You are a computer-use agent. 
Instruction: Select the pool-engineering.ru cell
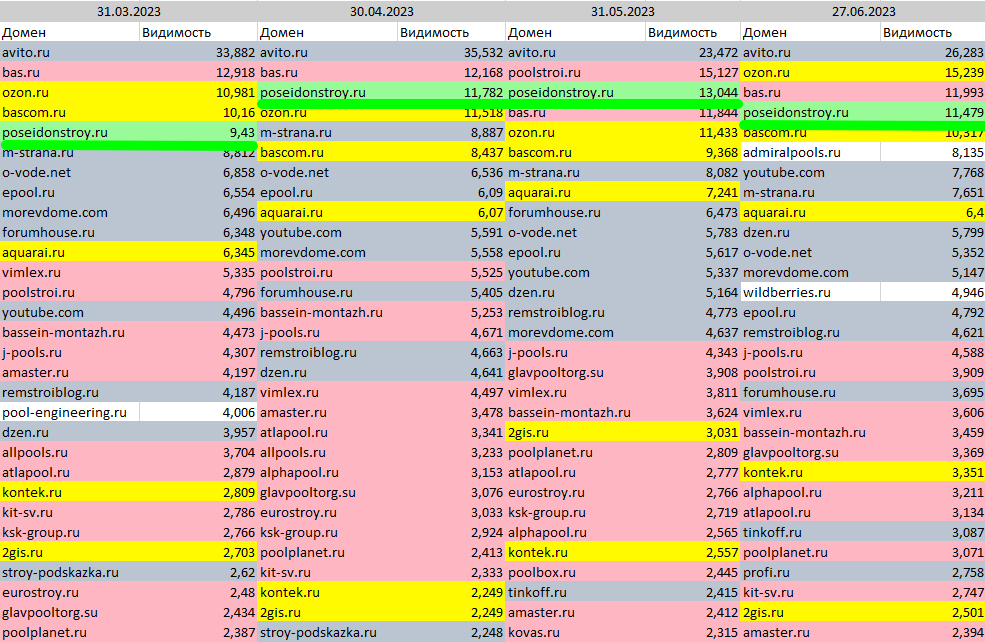click(70, 412)
